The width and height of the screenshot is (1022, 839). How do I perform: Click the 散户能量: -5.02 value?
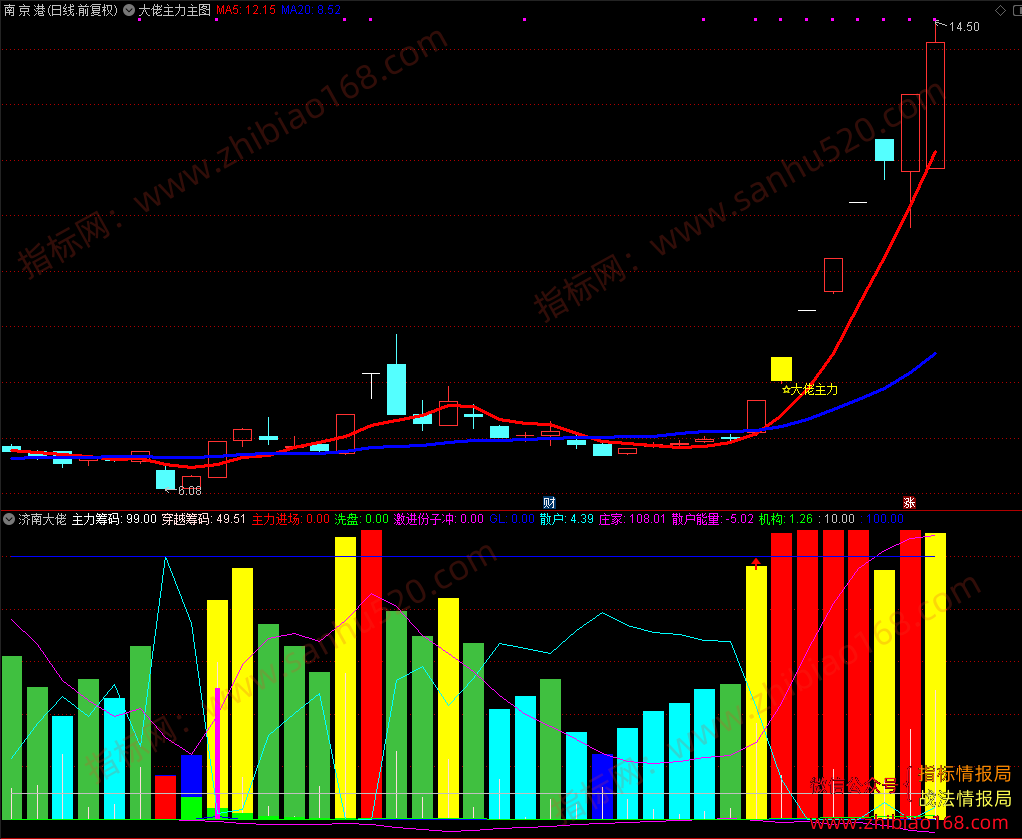point(712,519)
